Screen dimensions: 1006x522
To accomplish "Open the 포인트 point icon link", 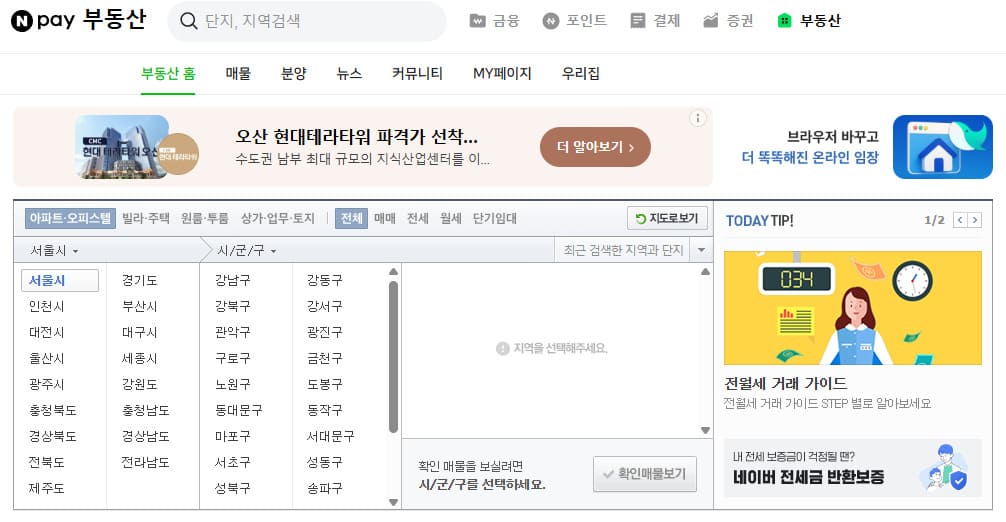I will (x=574, y=21).
